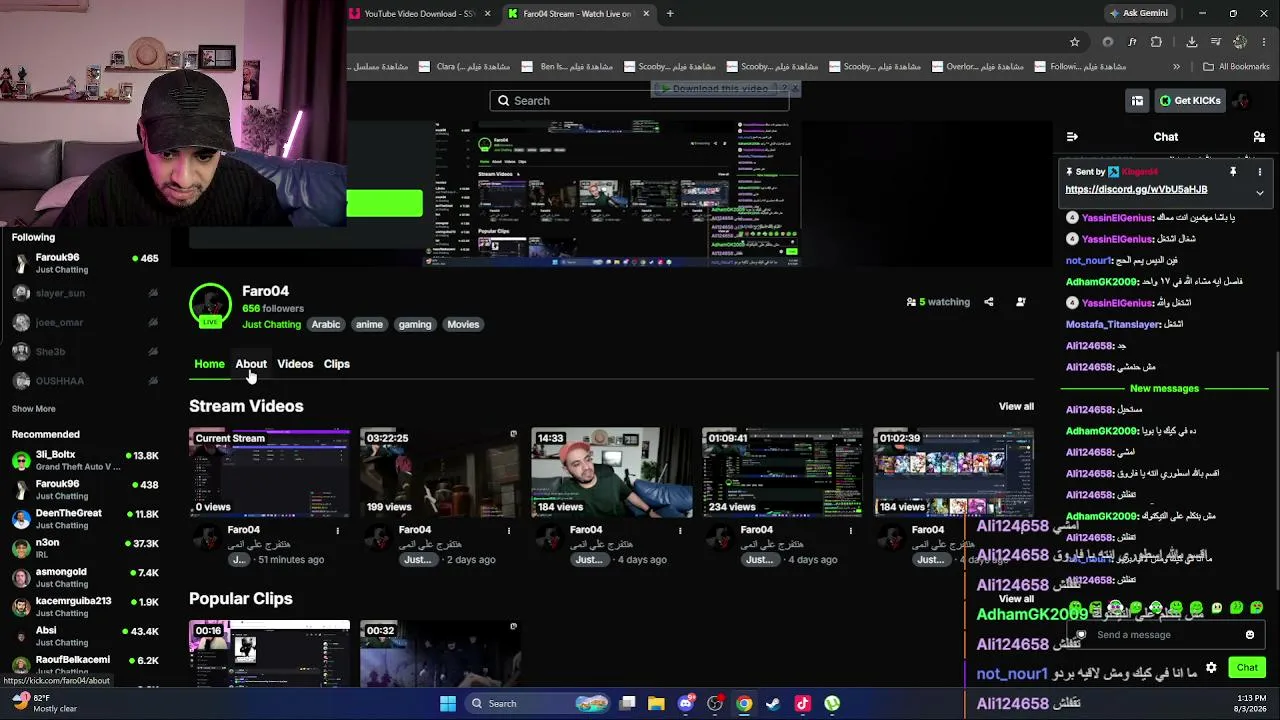Expand the followed channels with Show More
The height and width of the screenshot is (720, 1280).
33,409
